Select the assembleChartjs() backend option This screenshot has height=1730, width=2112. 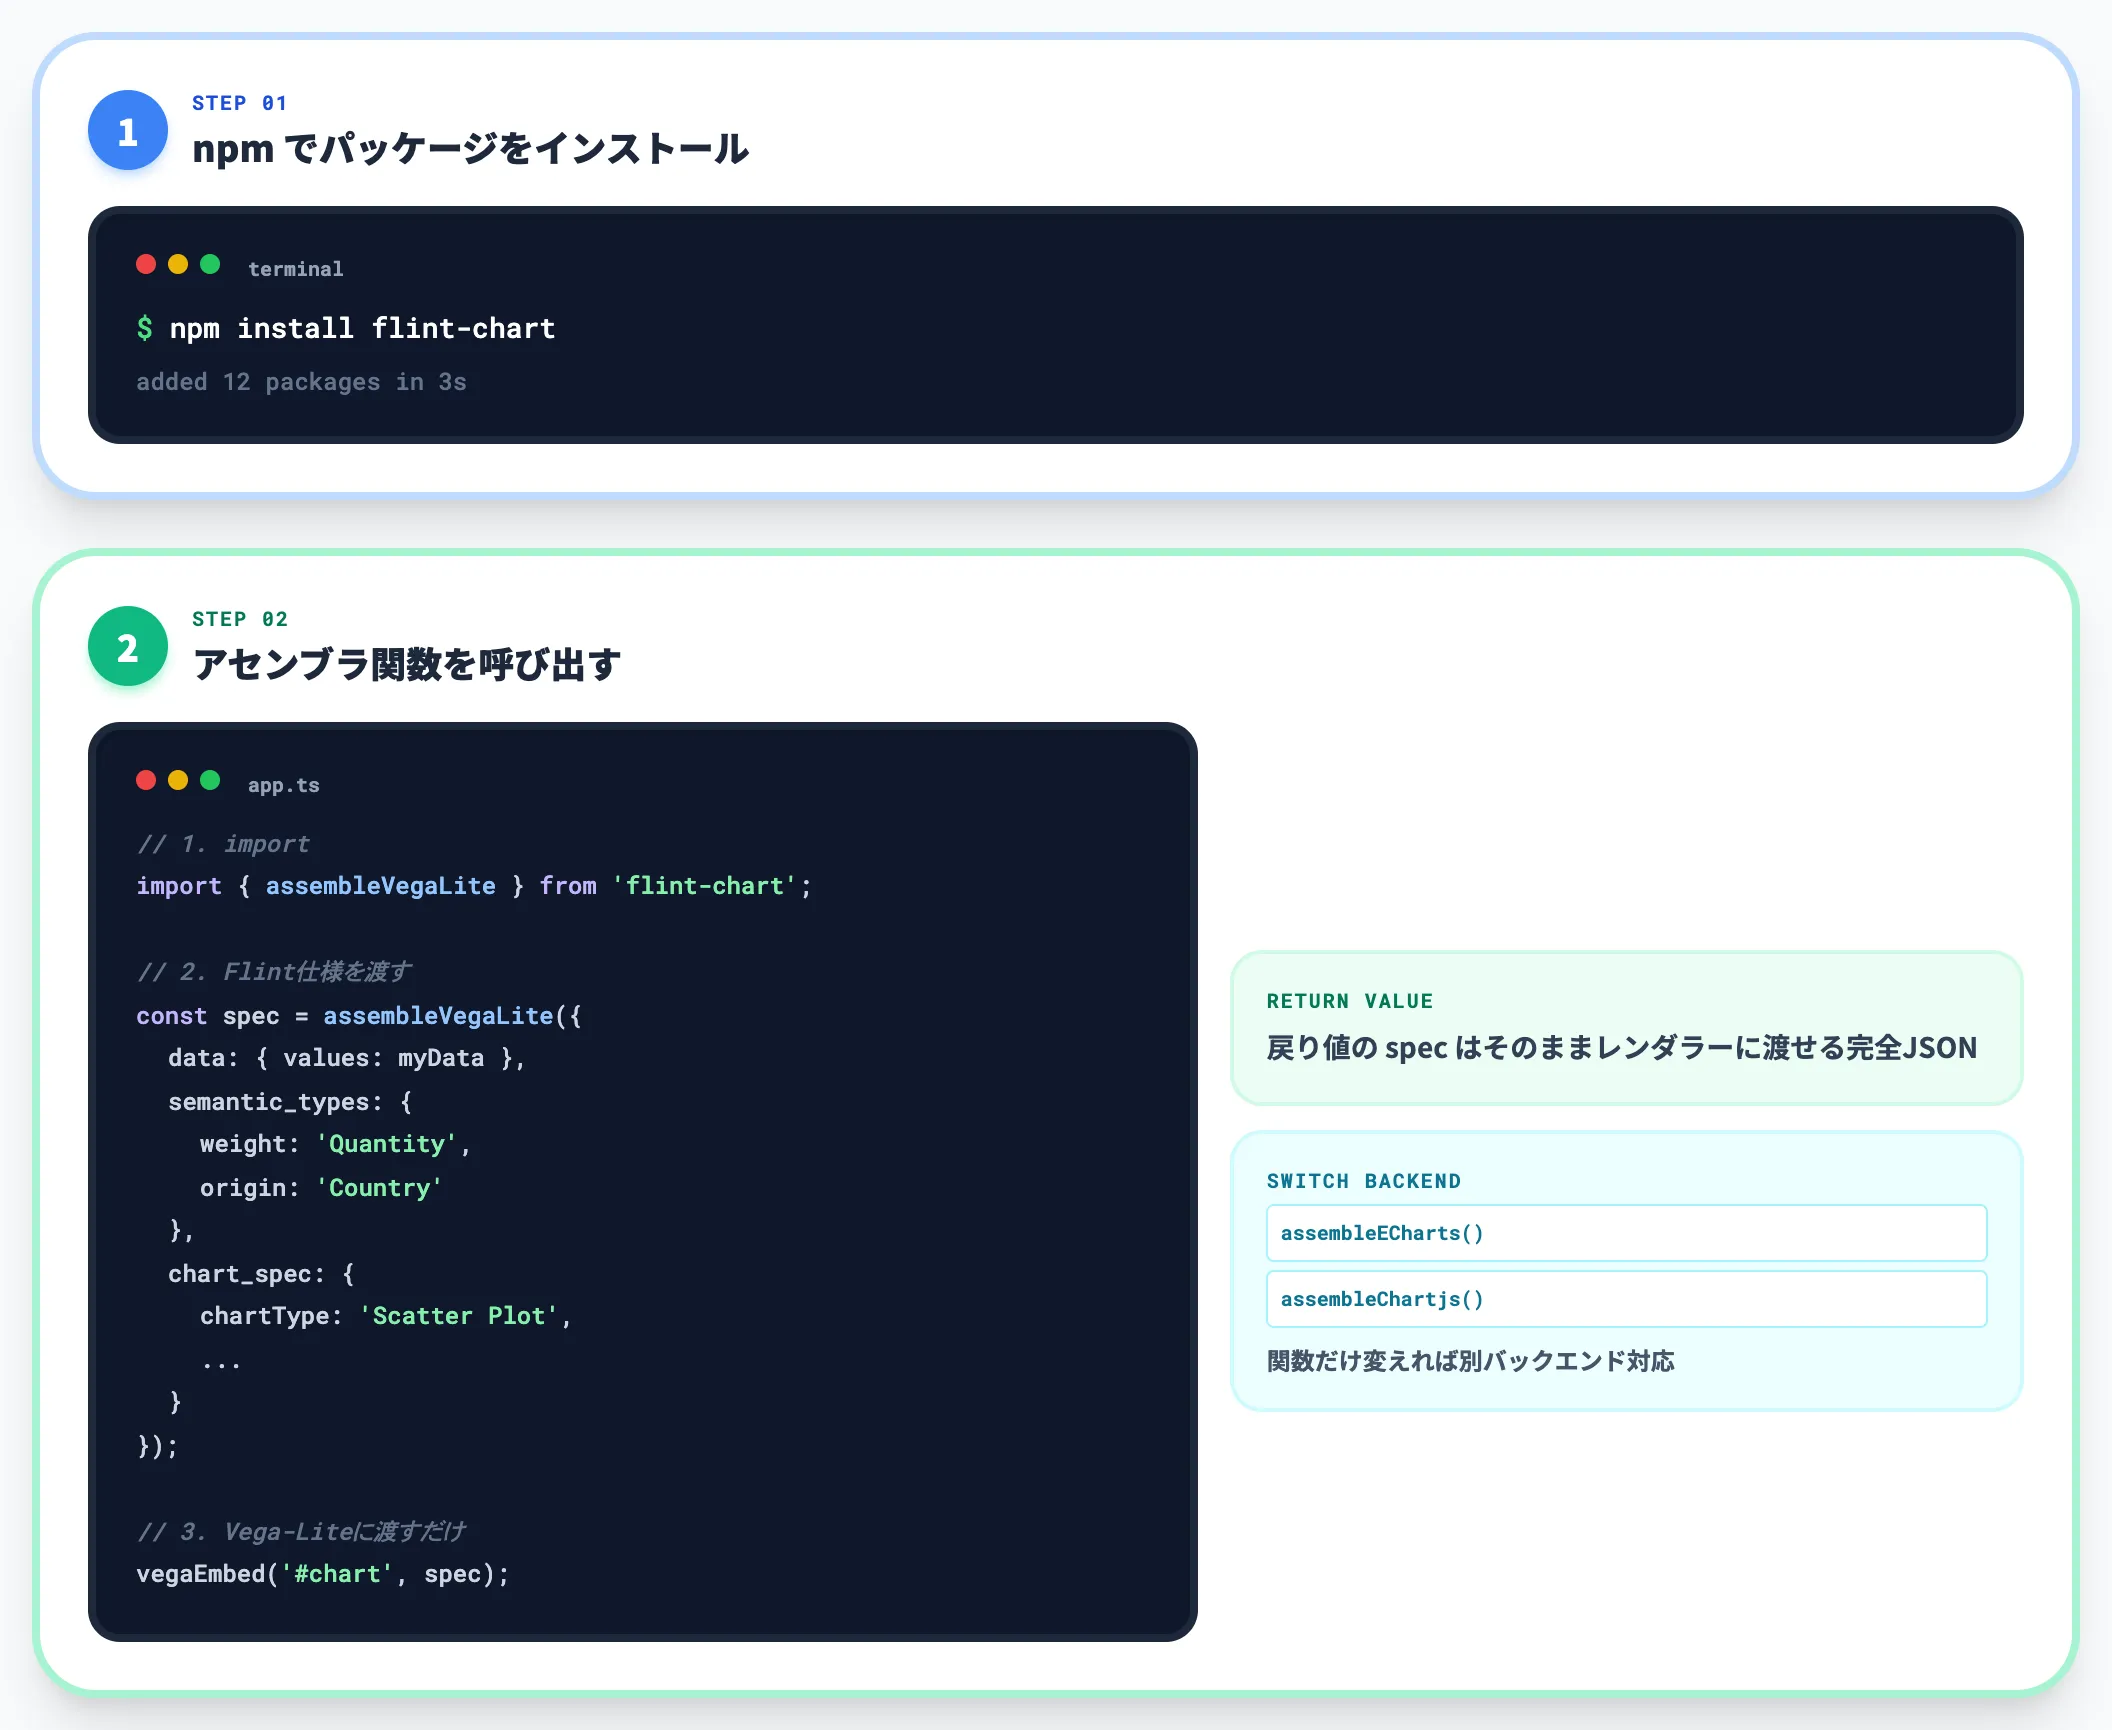(x=1626, y=1299)
